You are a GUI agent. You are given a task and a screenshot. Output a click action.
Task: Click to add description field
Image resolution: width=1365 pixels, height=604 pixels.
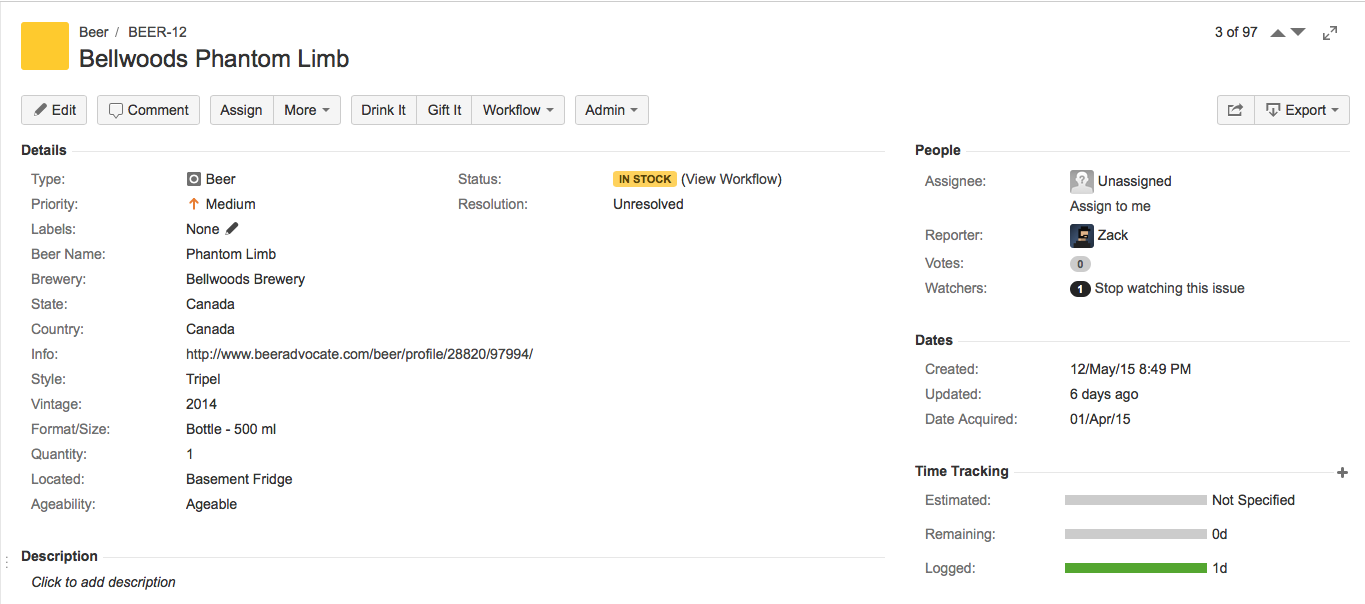click(103, 582)
